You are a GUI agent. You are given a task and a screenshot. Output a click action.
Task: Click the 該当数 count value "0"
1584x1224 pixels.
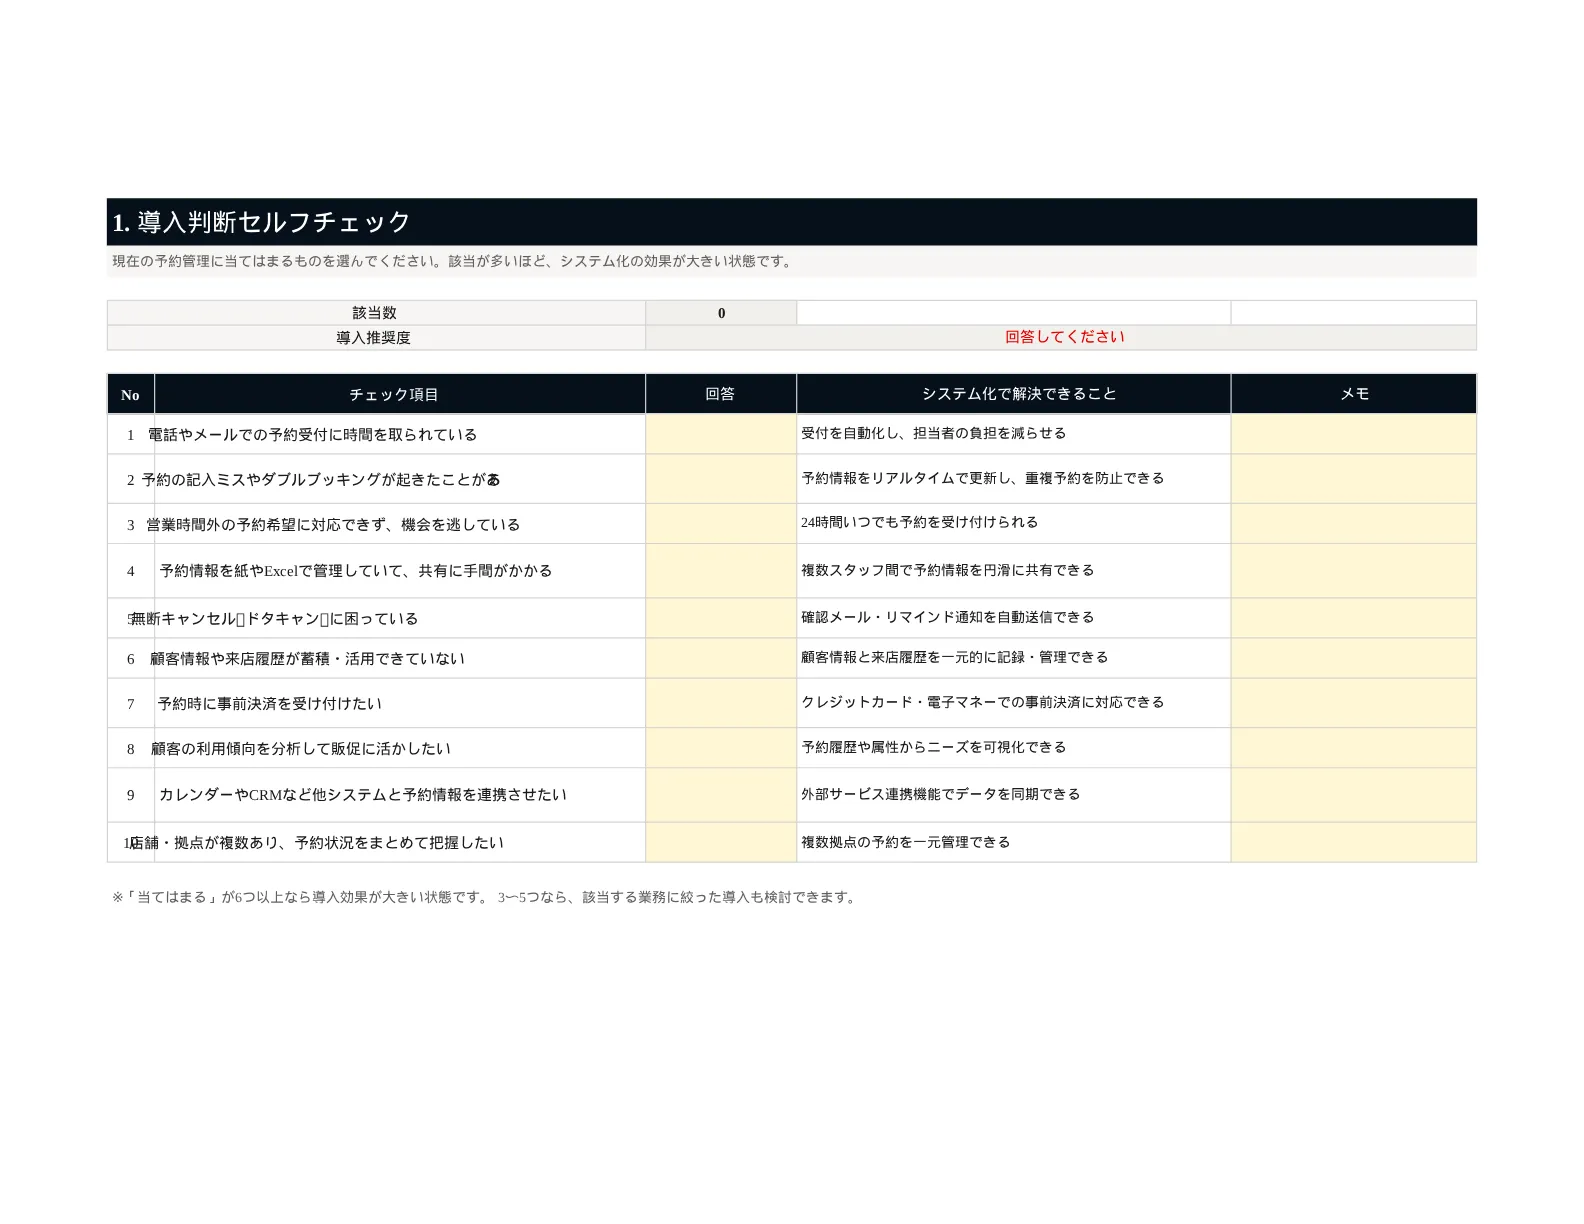click(721, 313)
